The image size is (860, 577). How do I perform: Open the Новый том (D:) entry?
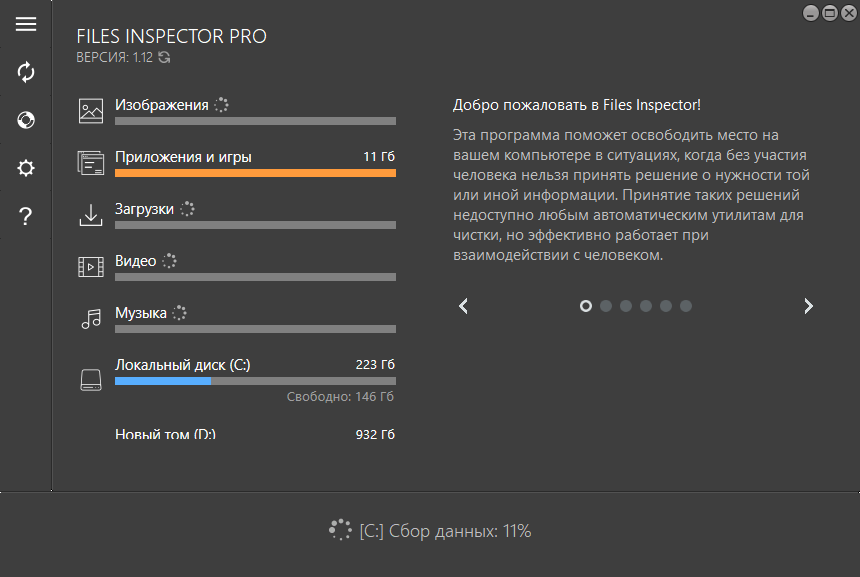point(166,435)
